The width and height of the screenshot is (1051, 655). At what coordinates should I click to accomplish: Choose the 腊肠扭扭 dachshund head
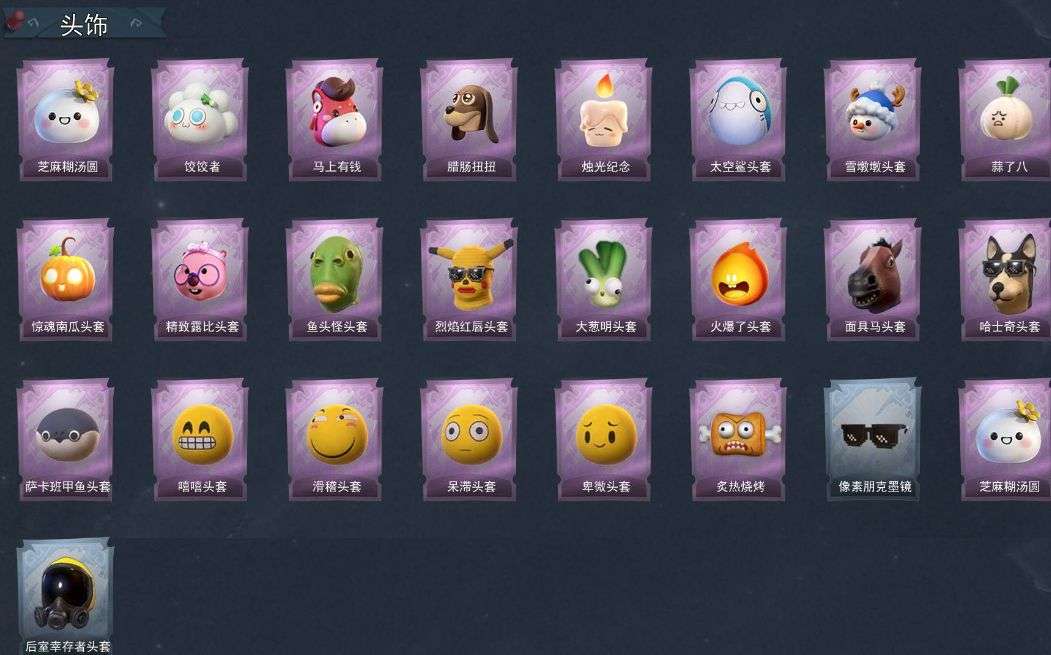point(469,120)
